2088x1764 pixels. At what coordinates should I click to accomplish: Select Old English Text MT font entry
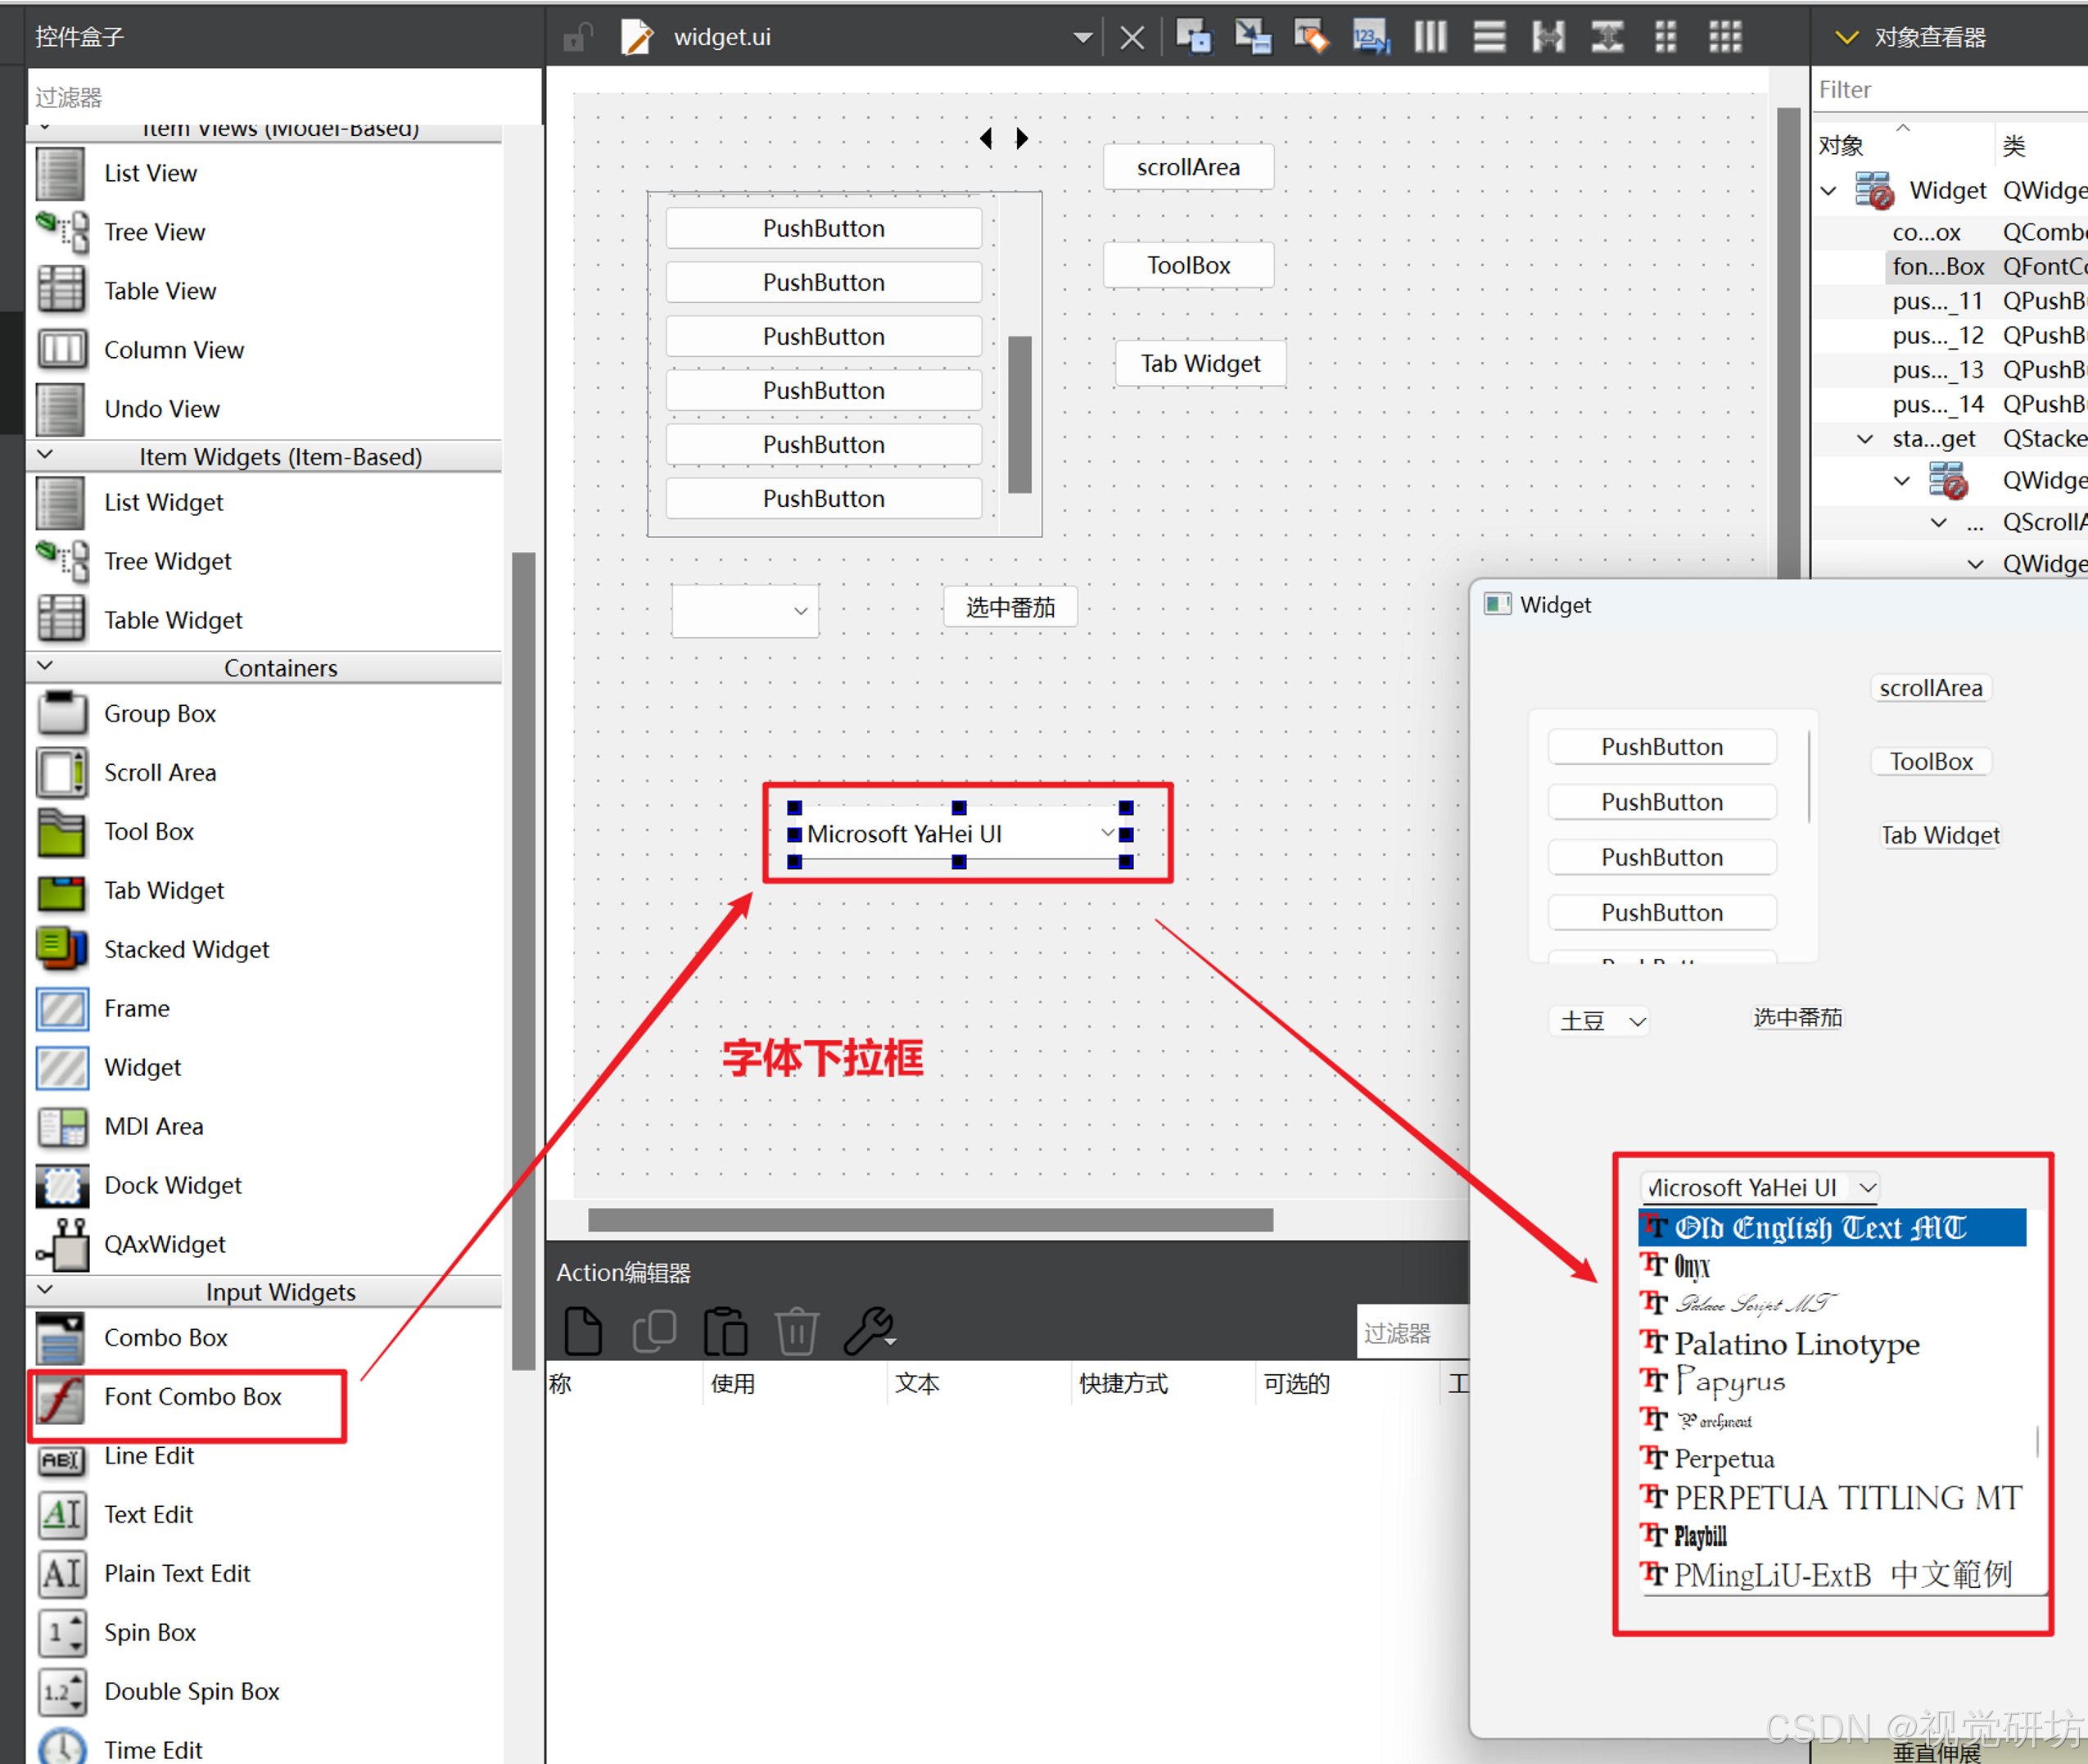pyautogui.click(x=1820, y=1227)
